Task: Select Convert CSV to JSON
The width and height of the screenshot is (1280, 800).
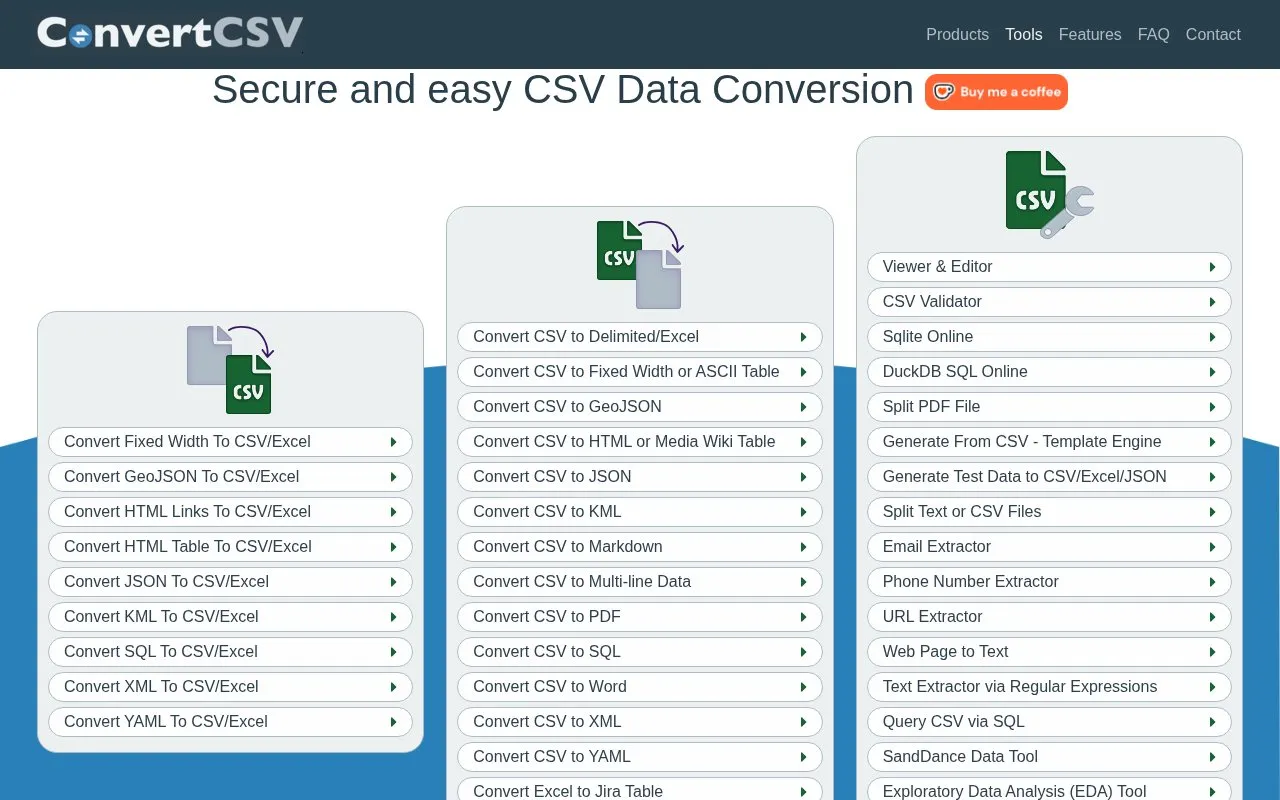Action: pos(640,477)
